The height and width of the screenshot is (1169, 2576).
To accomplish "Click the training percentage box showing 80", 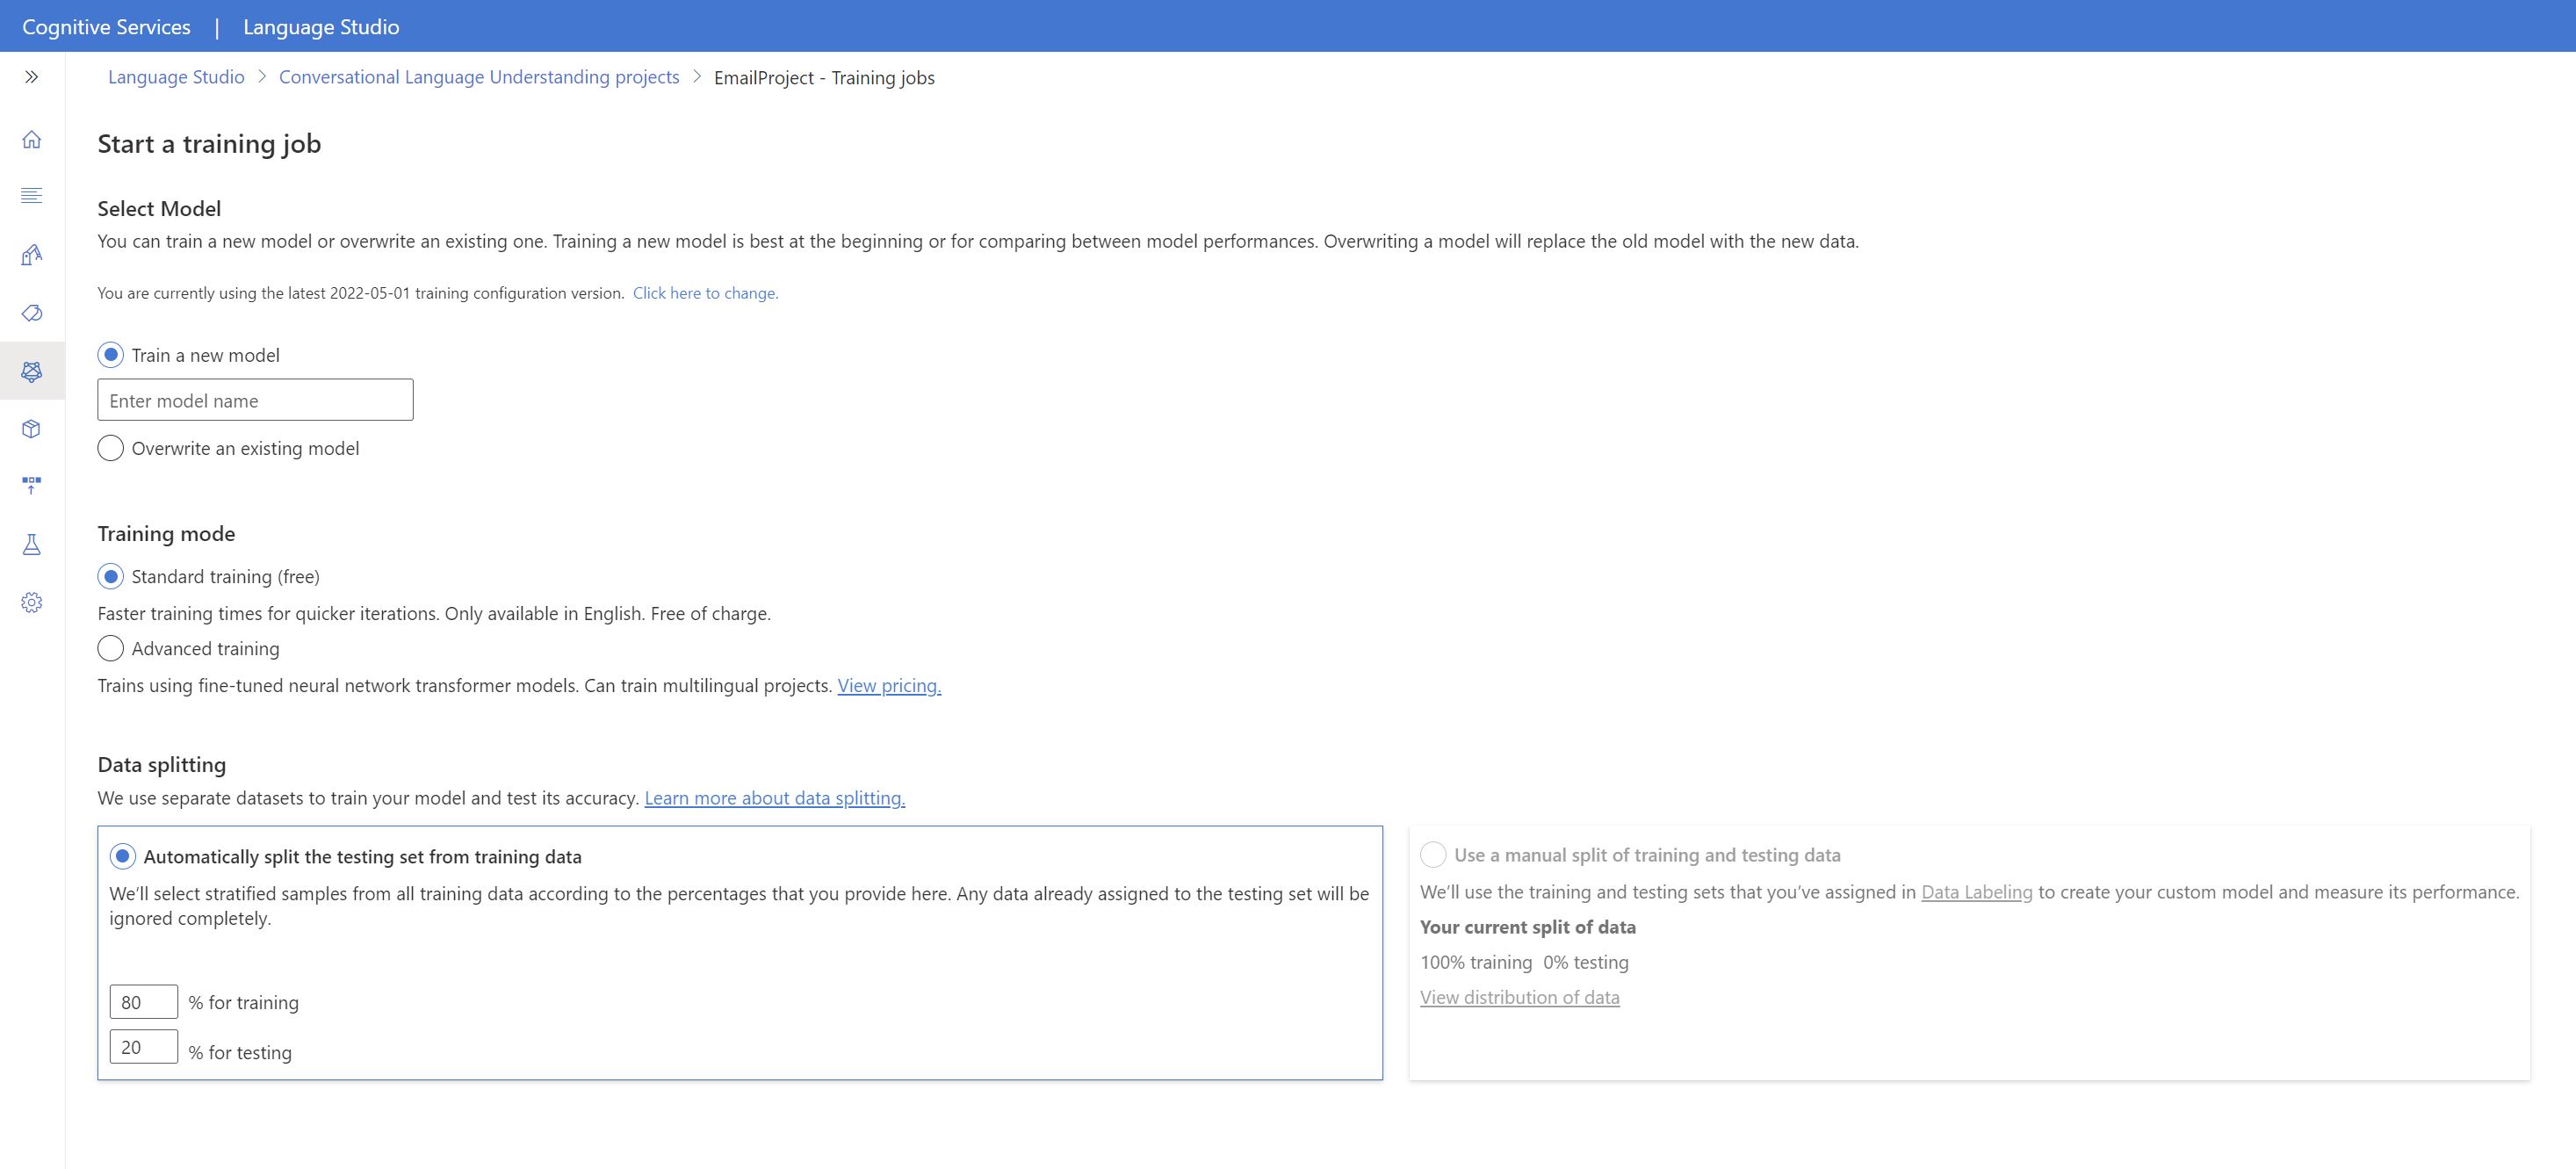I will (143, 1002).
